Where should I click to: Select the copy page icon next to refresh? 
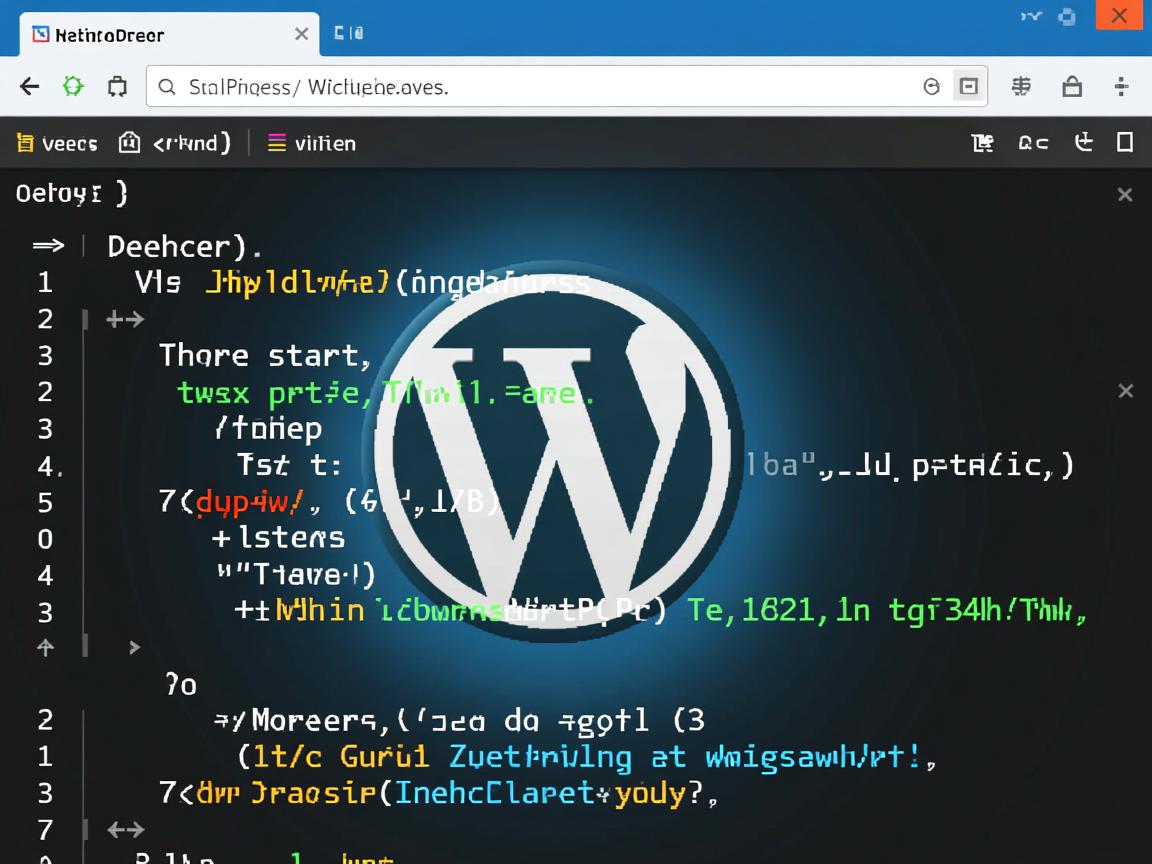tap(117, 86)
